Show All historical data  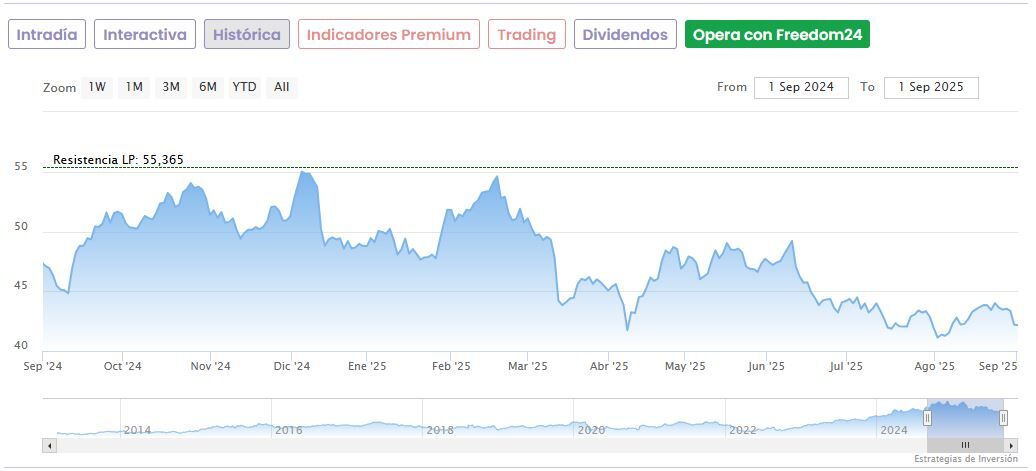click(282, 87)
